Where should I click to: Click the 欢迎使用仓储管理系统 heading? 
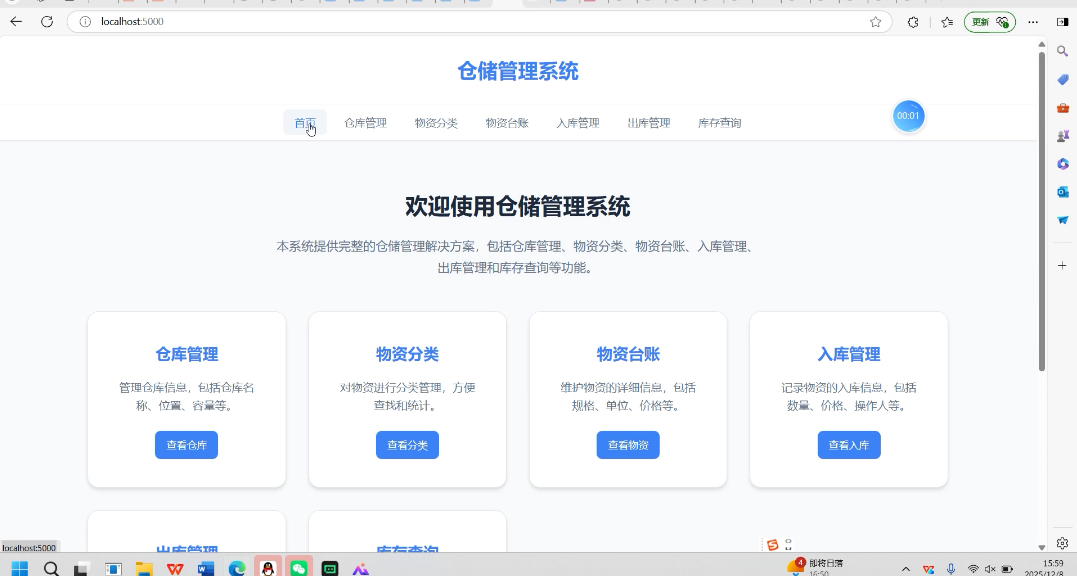click(x=517, y=206)
